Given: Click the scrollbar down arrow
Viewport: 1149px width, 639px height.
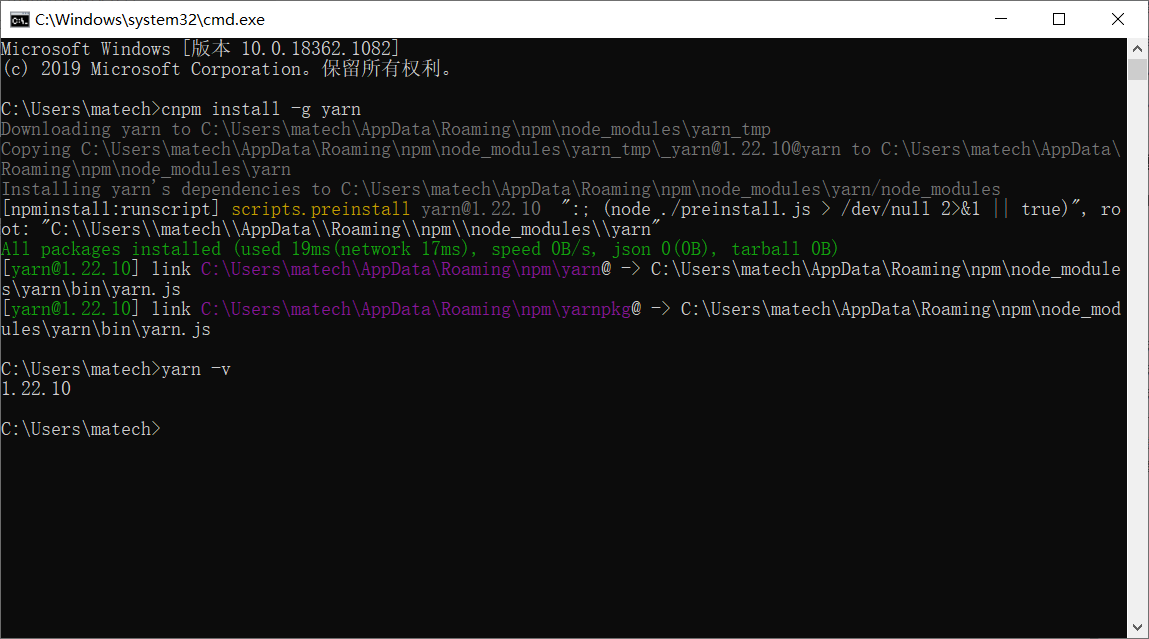Looking at the screenshot, I should 1137,628.
